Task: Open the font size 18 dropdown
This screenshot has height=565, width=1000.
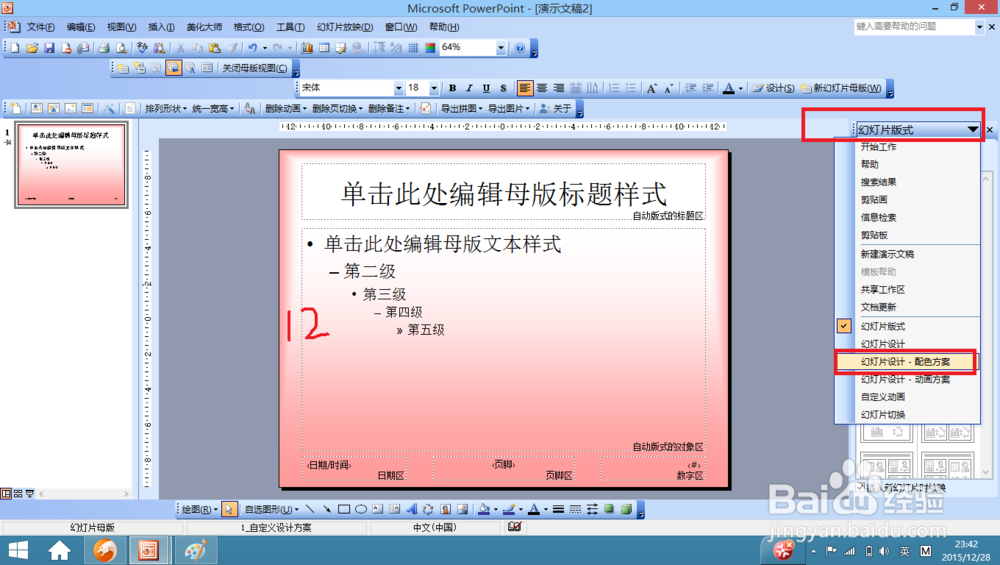Action: (434, 88)
